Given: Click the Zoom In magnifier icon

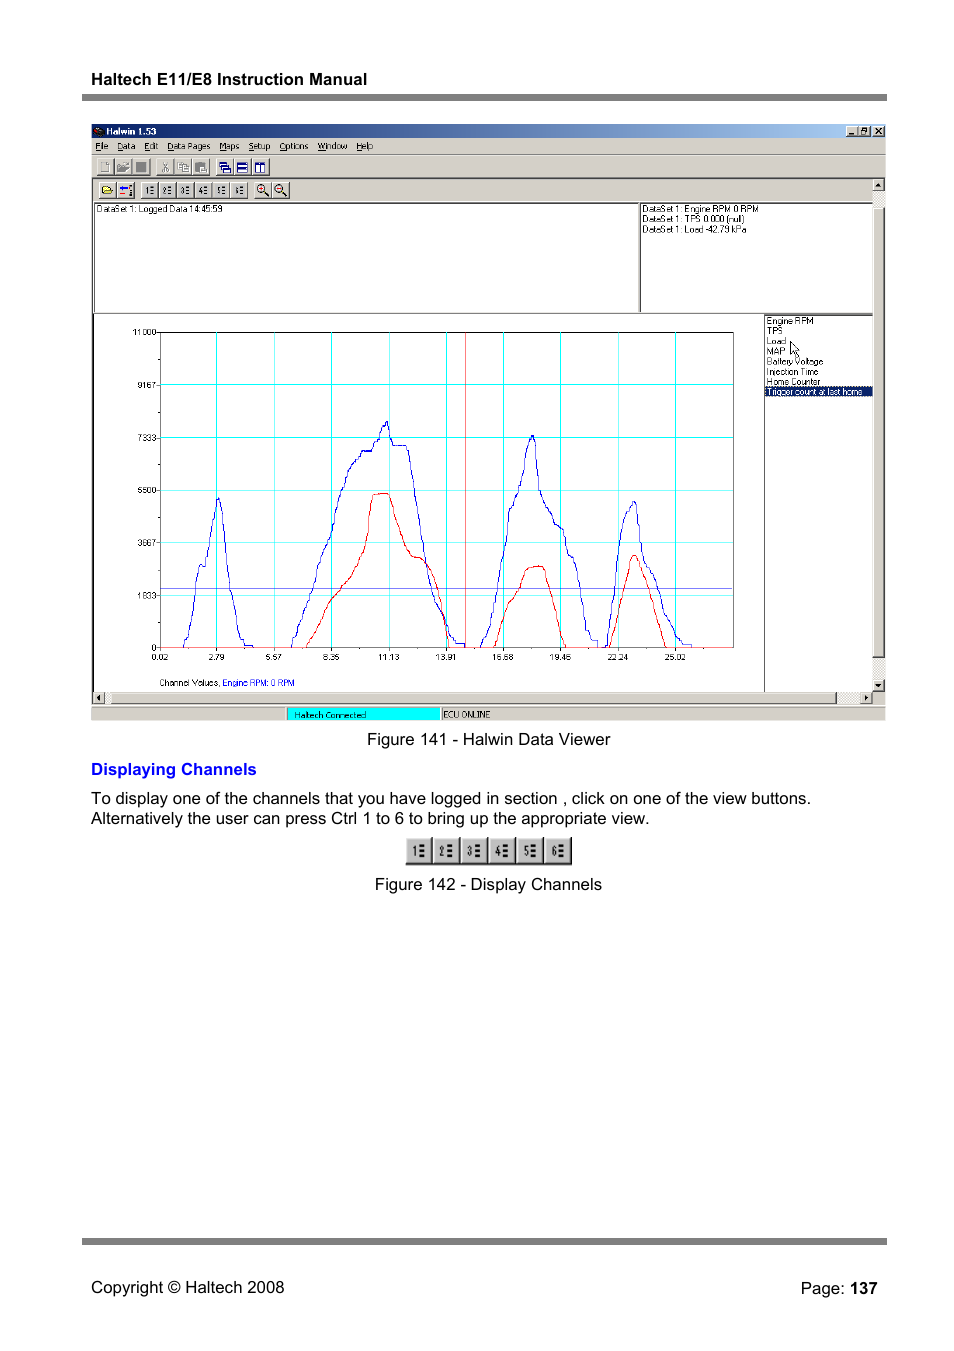Looking at the screenshot, I should coord(263,190).
